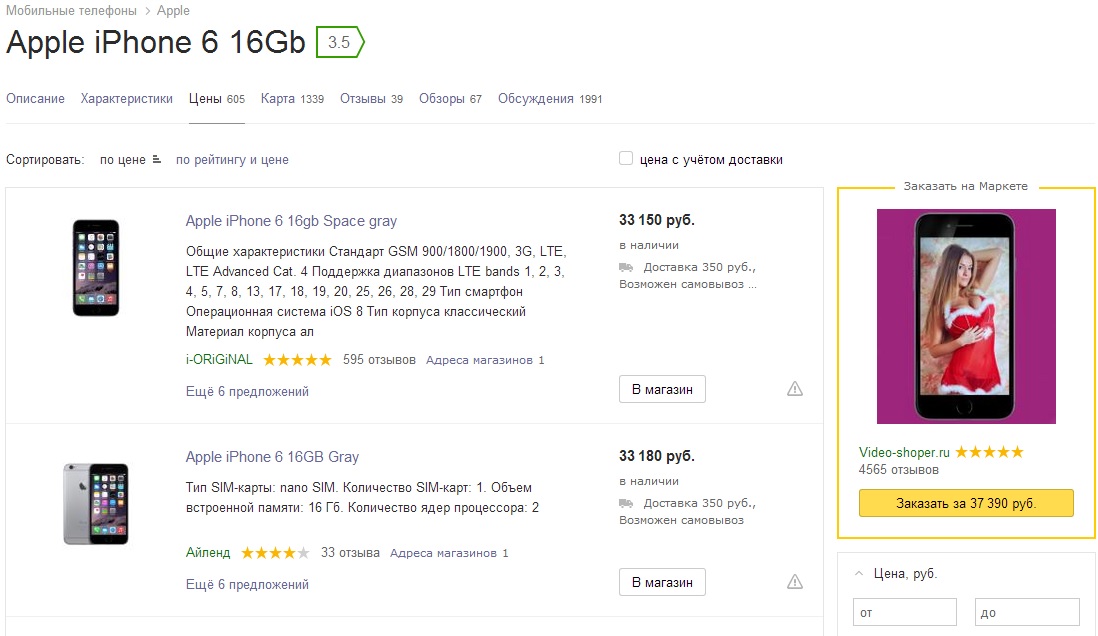This screenshot has width=1098, height=636.
Task: Click the 3.5 rating badge
Action: [x=340, y=42]
